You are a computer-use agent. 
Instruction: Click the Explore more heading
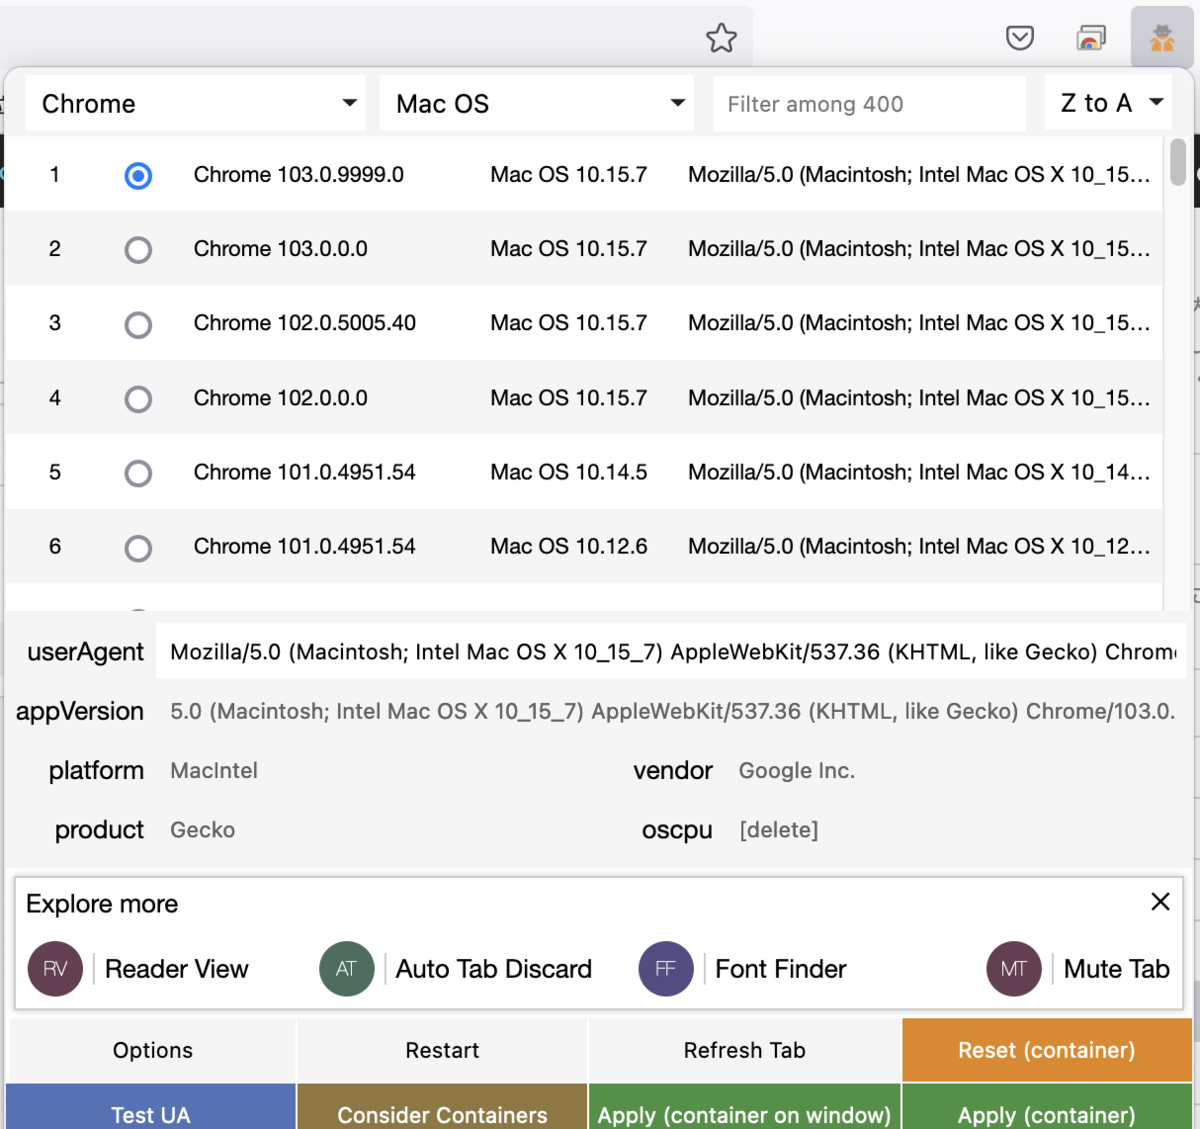tap(102, 904)
